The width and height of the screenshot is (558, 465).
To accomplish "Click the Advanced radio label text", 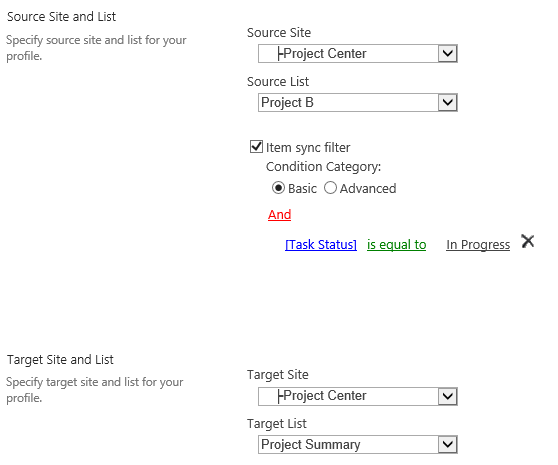I will 368,189.
